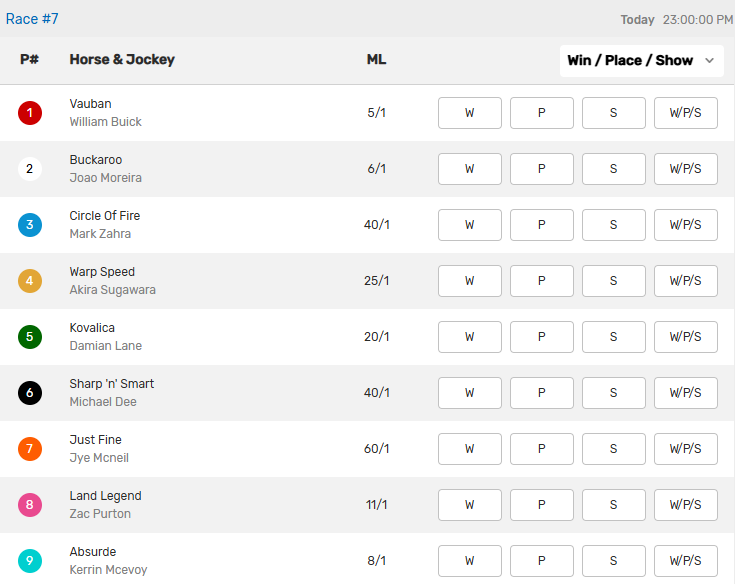
Task: Select W/P/S bet for Warp Speed
Action: [x=685, y=281]
